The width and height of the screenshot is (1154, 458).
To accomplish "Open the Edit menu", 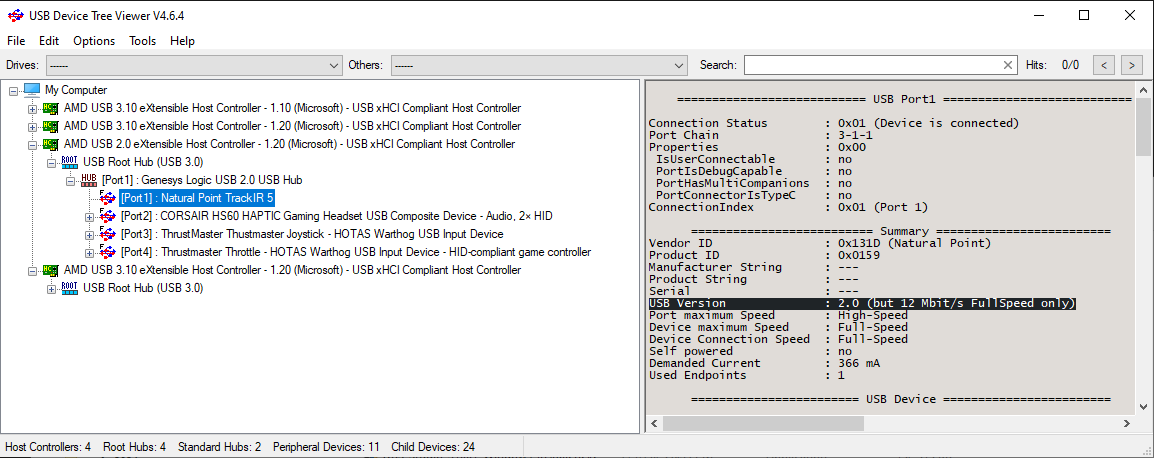I will coord(49,41).
